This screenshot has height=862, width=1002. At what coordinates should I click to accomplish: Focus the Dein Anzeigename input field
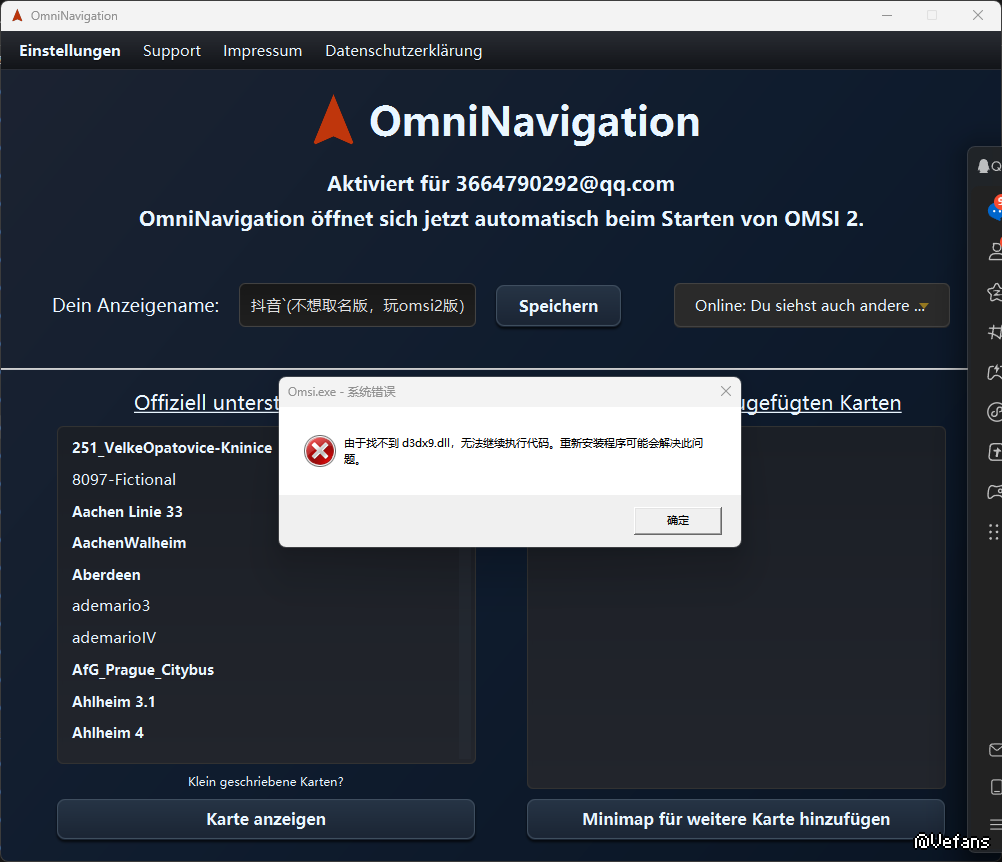[357, 305]
